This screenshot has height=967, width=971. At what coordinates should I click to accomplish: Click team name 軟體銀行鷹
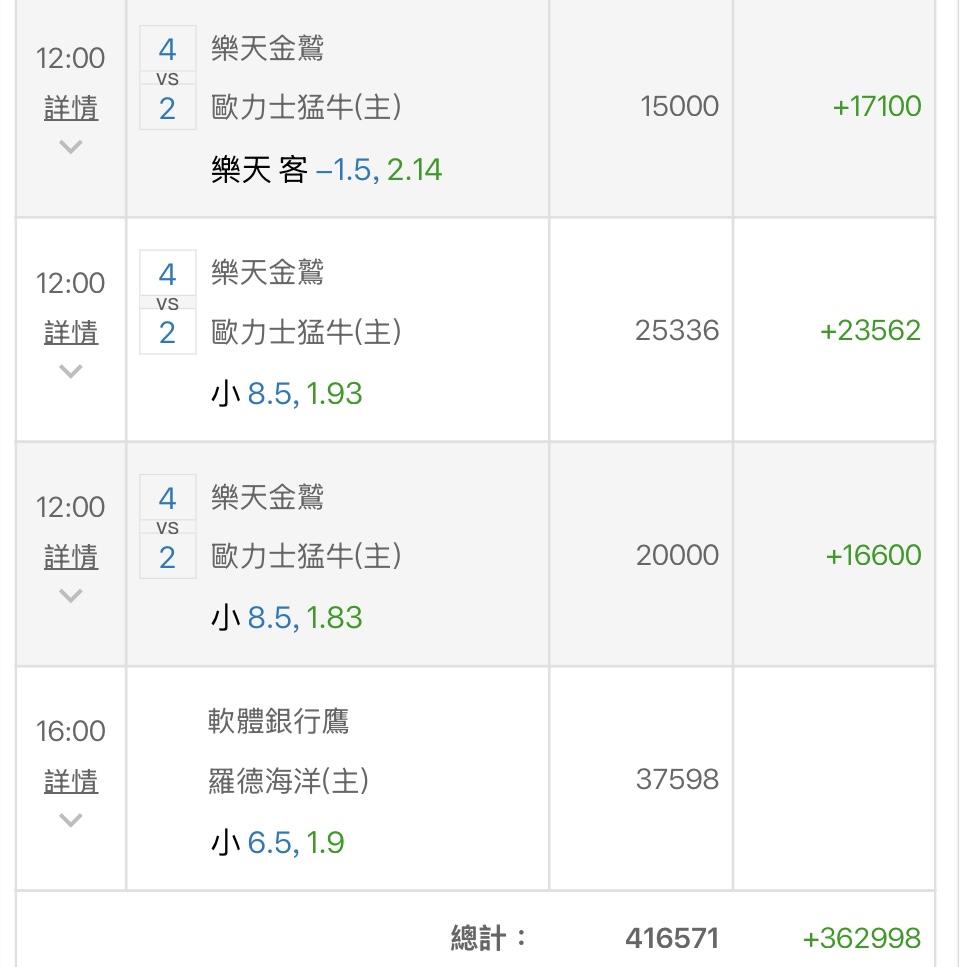tap(278, 721)
